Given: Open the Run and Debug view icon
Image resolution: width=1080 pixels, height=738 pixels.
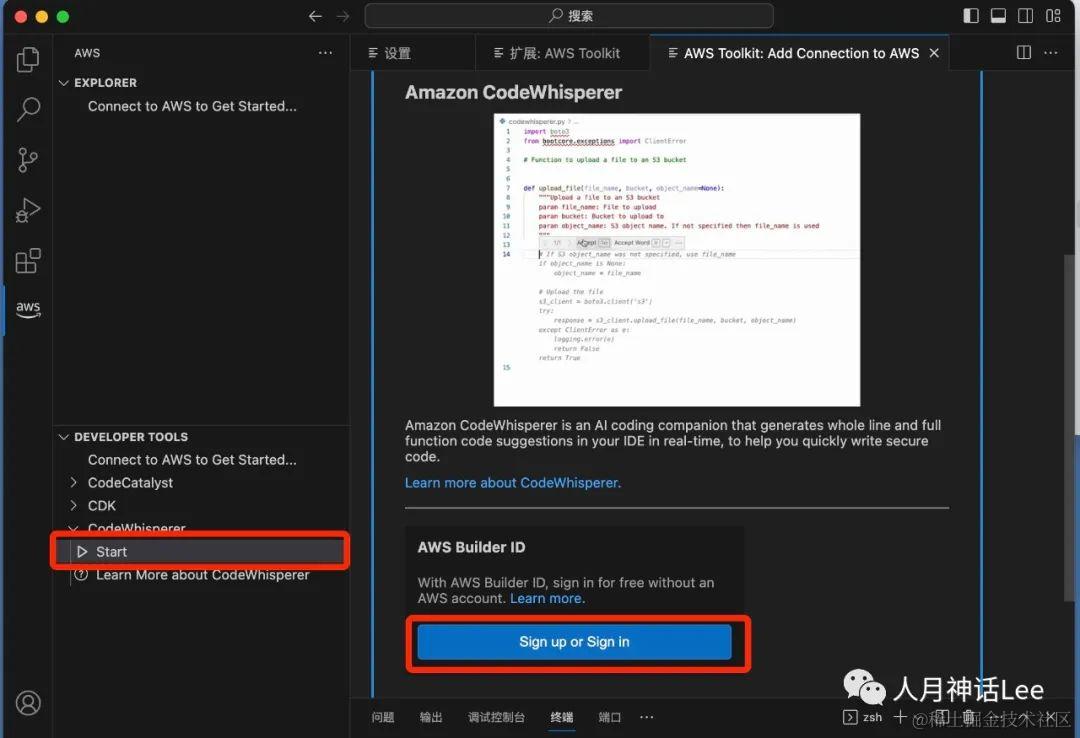Looking at the screenshot, I should 28,210.
